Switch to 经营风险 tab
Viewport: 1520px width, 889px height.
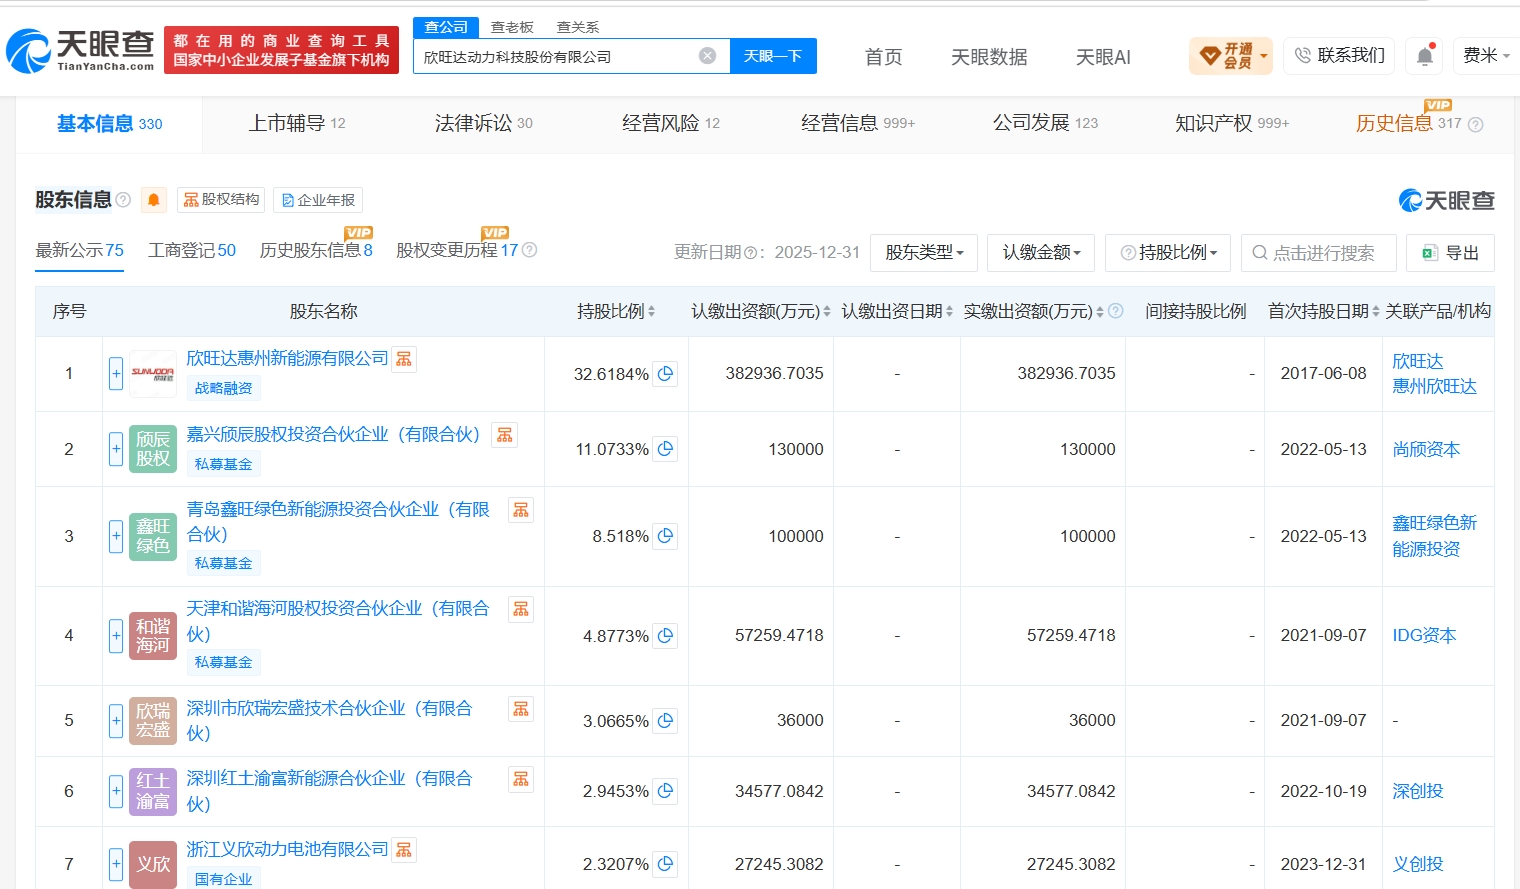coord(670,124)
